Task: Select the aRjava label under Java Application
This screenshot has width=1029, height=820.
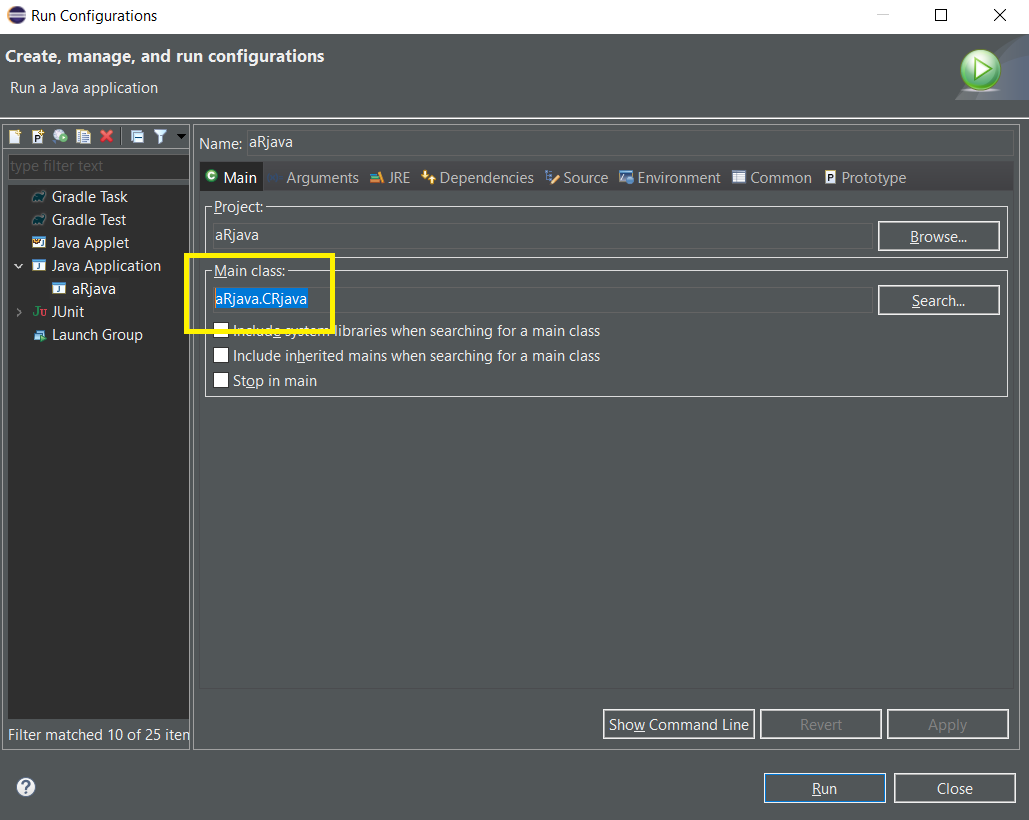Action: (94, 289)
